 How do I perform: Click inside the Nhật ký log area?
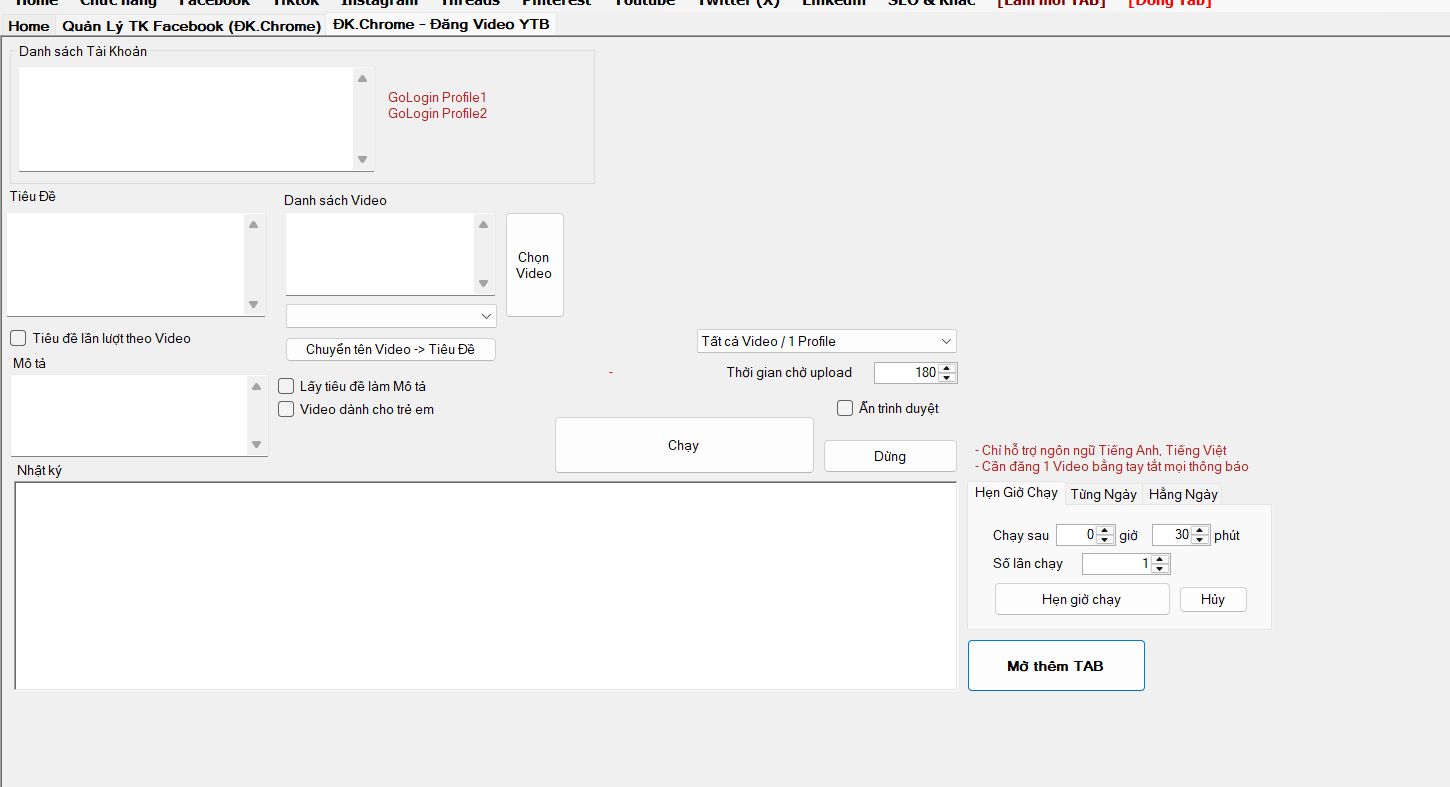click(x=486, y=586)
